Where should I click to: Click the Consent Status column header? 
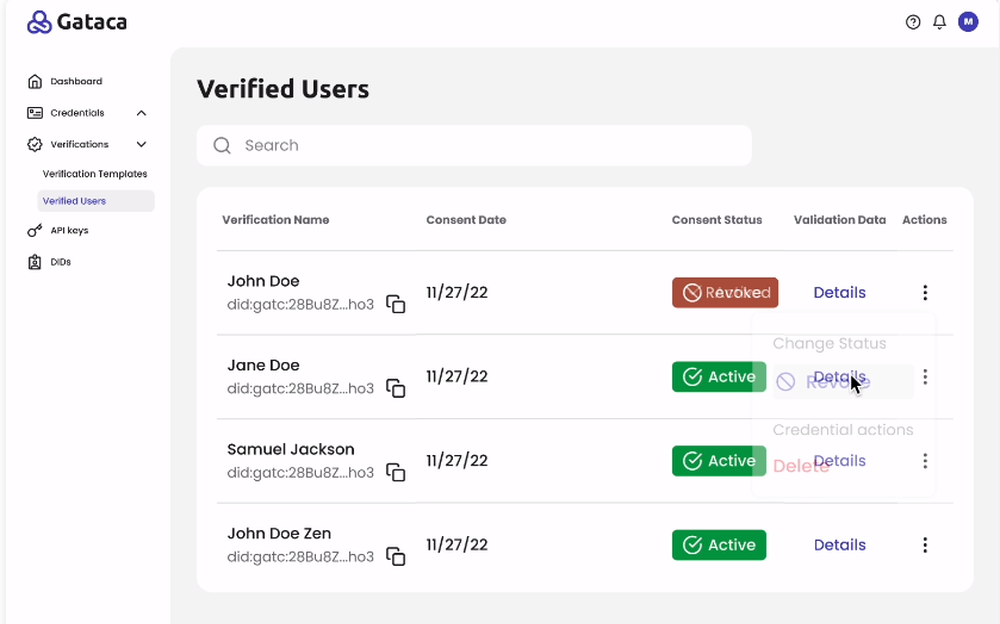[x=717, y=219]
